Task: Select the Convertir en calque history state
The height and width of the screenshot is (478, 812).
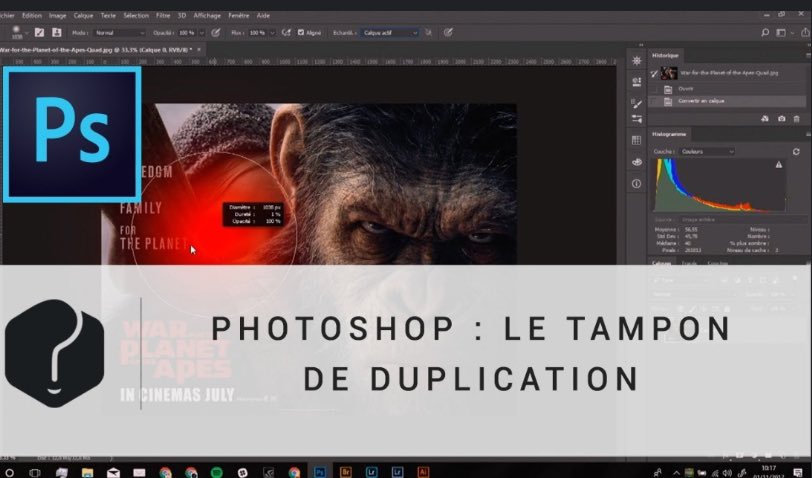Action: click(x=728, y=101)
